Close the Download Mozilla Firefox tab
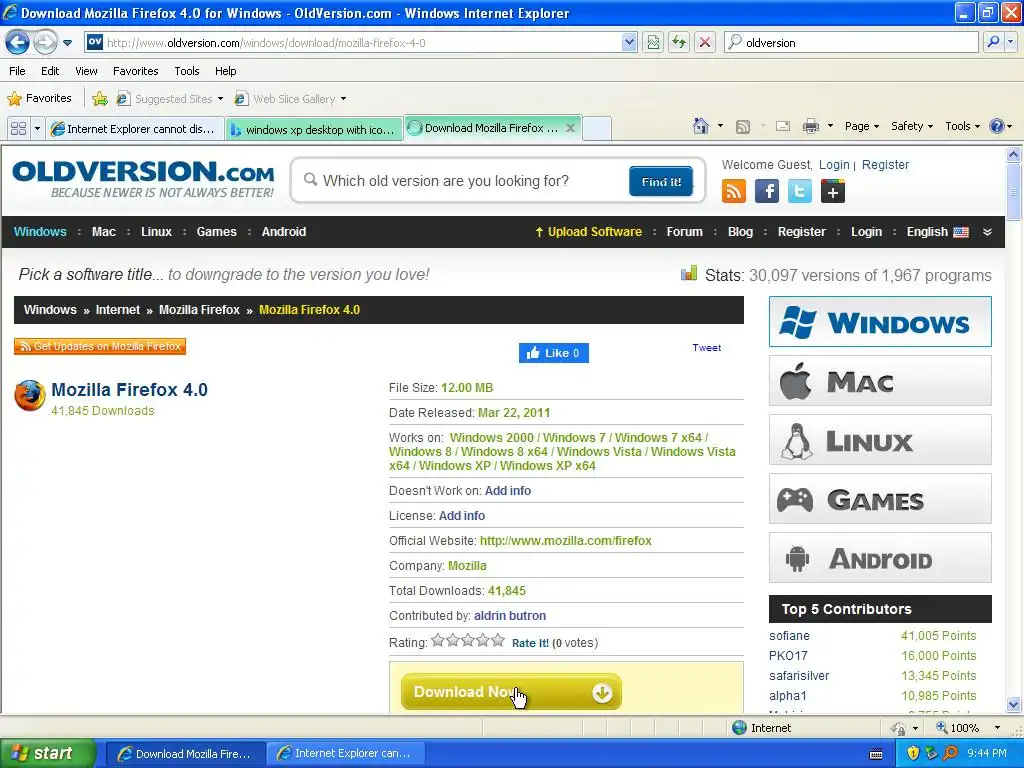Image resolution: width=1024 pixels, height=768 pixels. click(570, 128)
